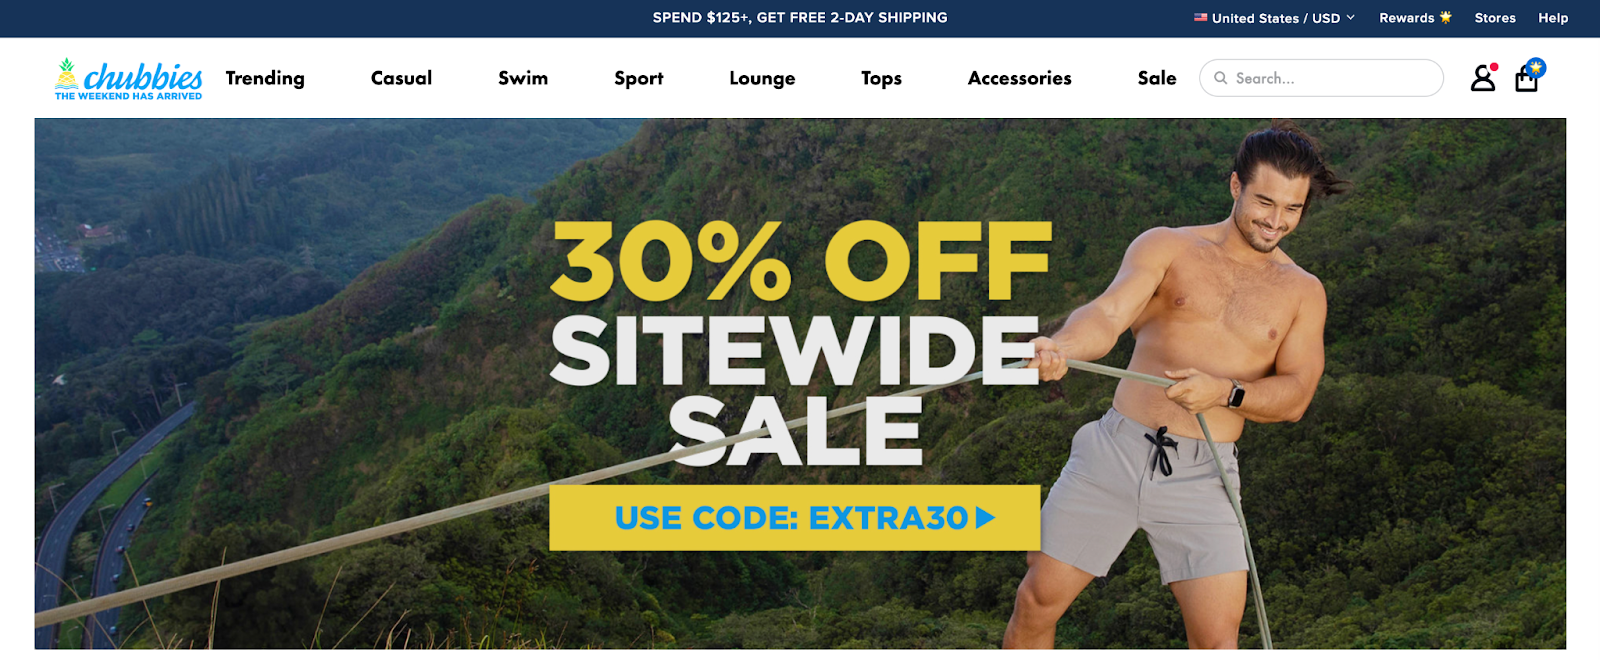Click the chevron next to USD
The image size is (1600, 660).
(x=1350, y=17)
